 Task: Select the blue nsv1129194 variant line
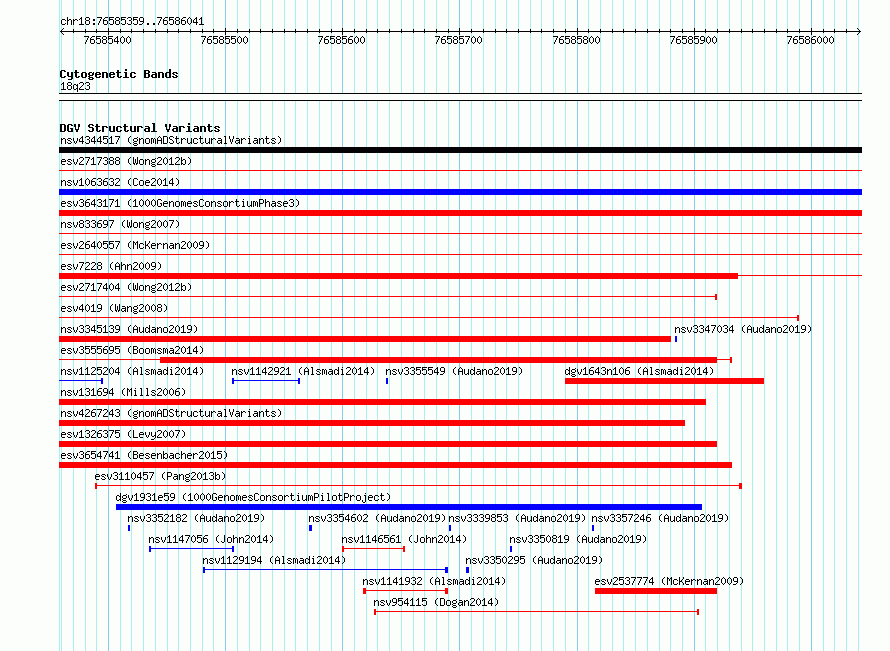(326, 570)
